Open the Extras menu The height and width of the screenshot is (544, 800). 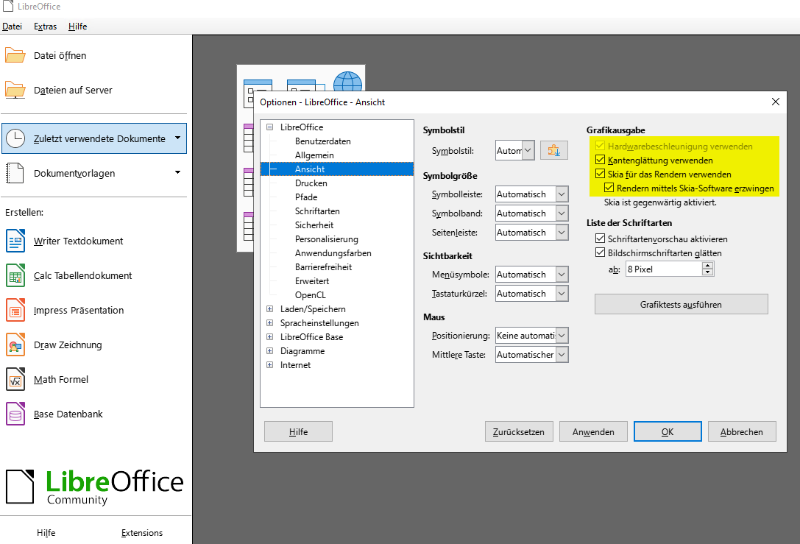pyautogui.click(x=45, y=27)
